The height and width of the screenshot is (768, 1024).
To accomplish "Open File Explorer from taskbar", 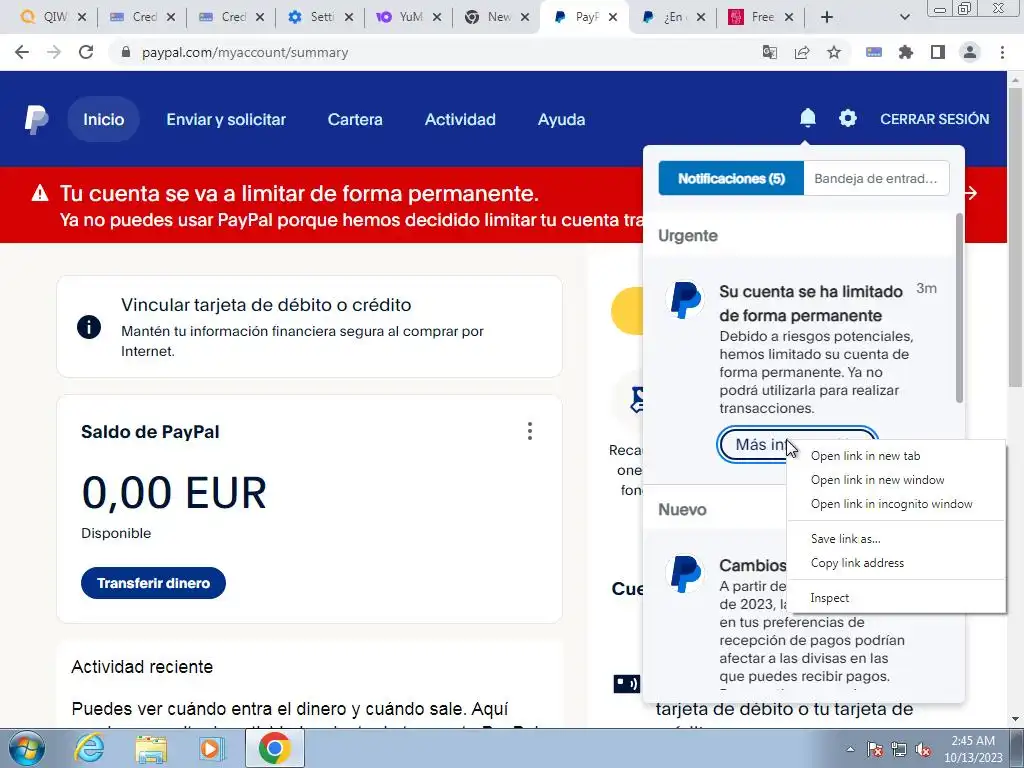I will point(151,749).
